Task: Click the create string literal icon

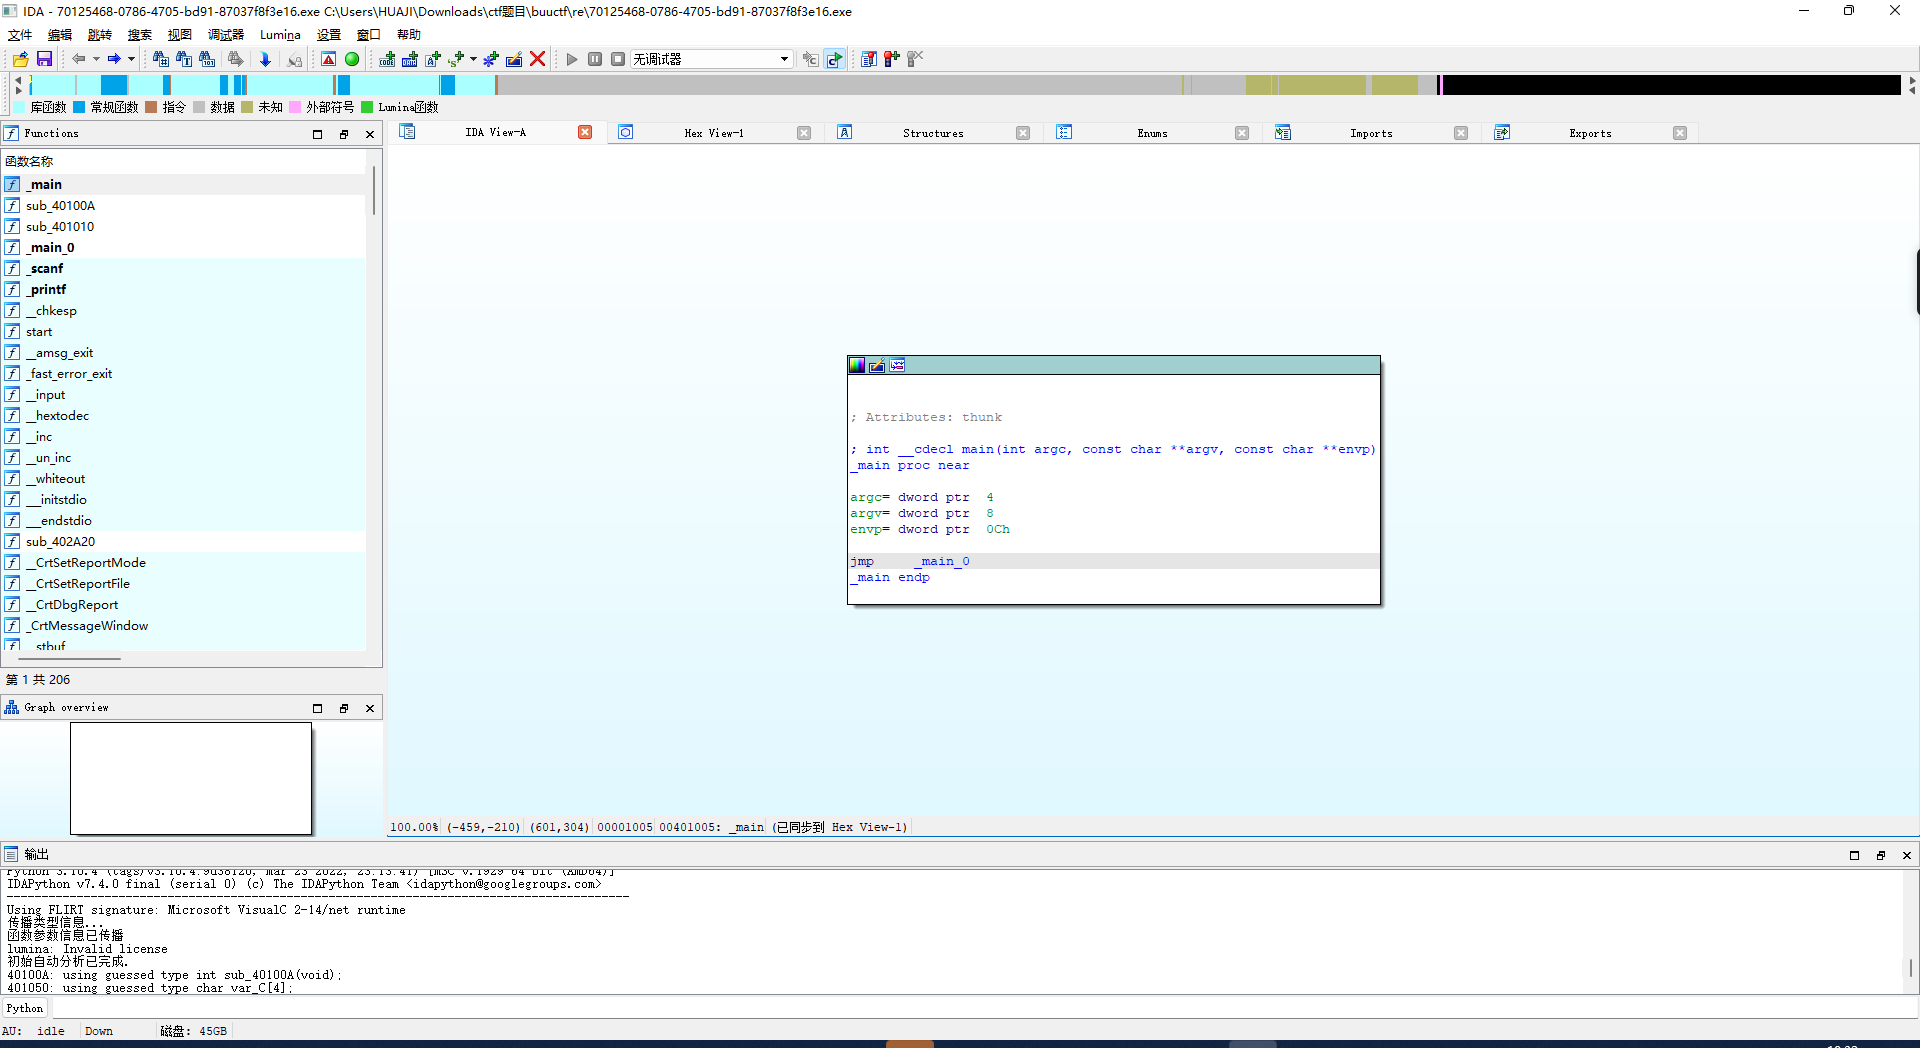Action: [433, 59]
